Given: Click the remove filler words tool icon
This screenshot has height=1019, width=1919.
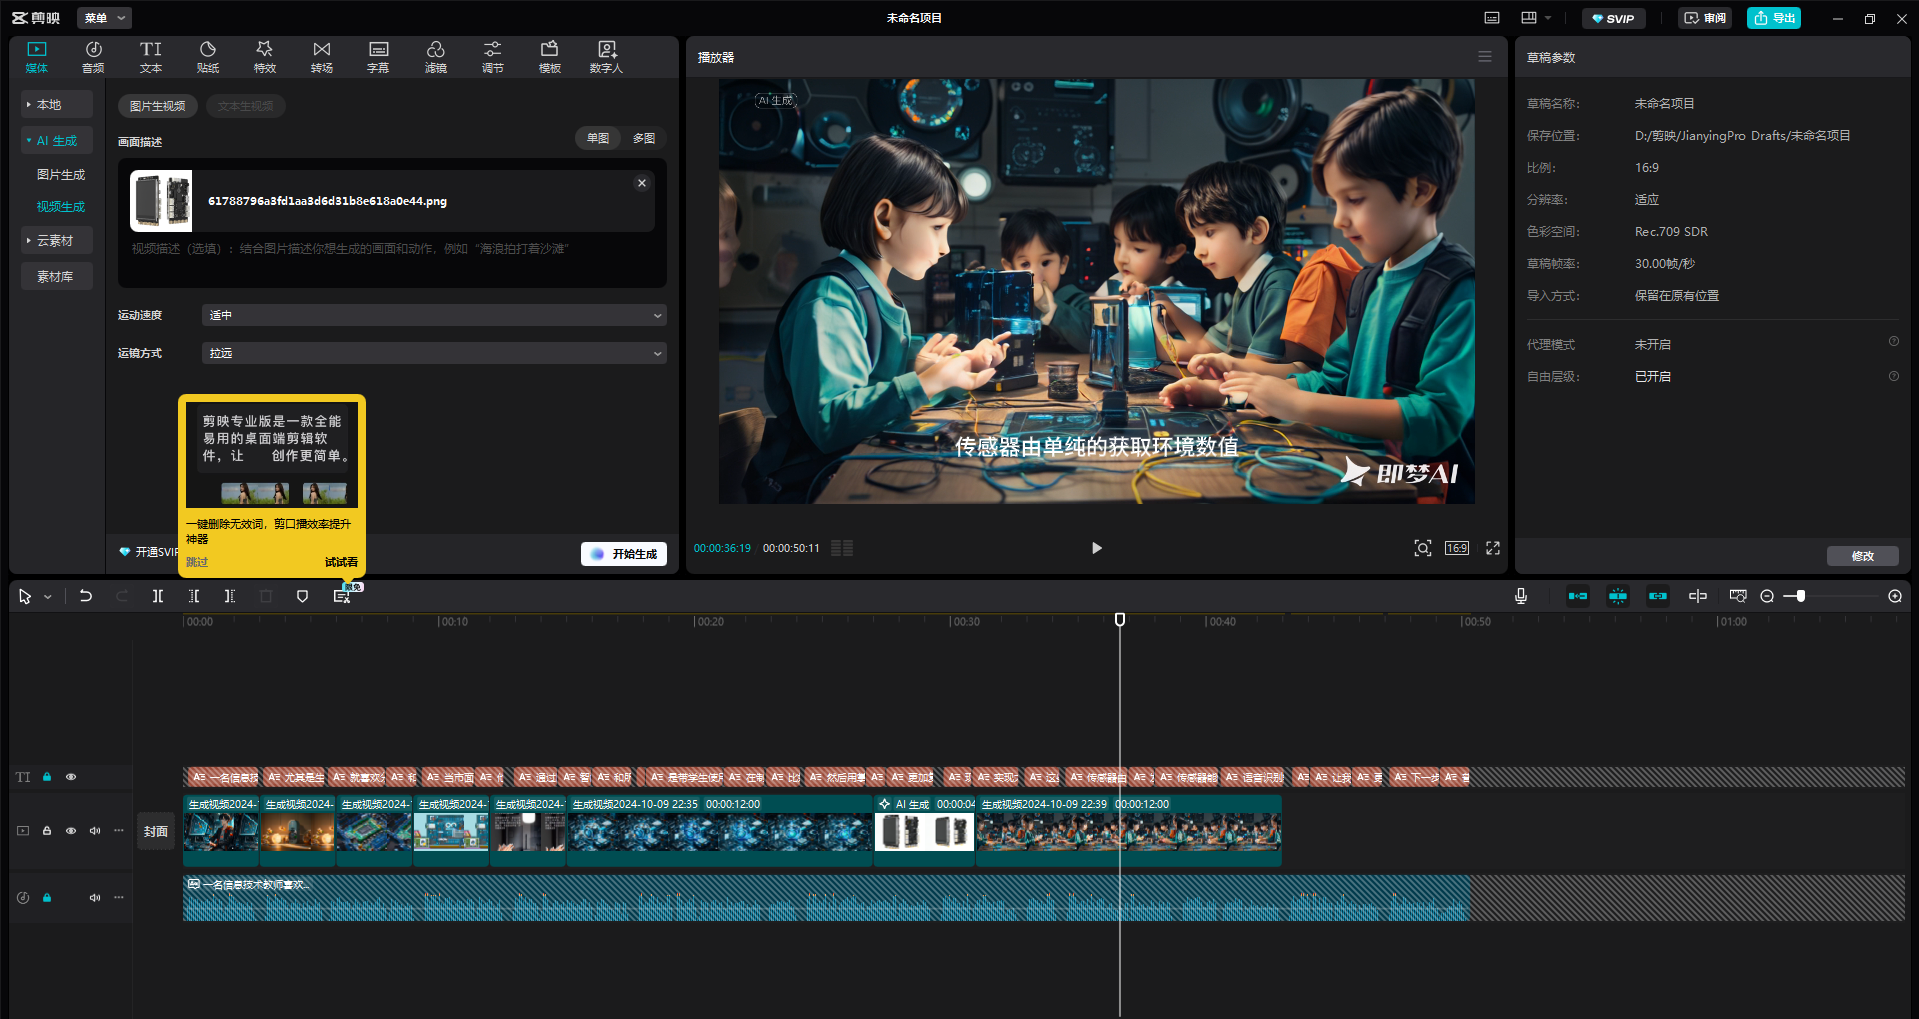Looking at the screenshot, I should pyautogui.click(x=341, y=596).
